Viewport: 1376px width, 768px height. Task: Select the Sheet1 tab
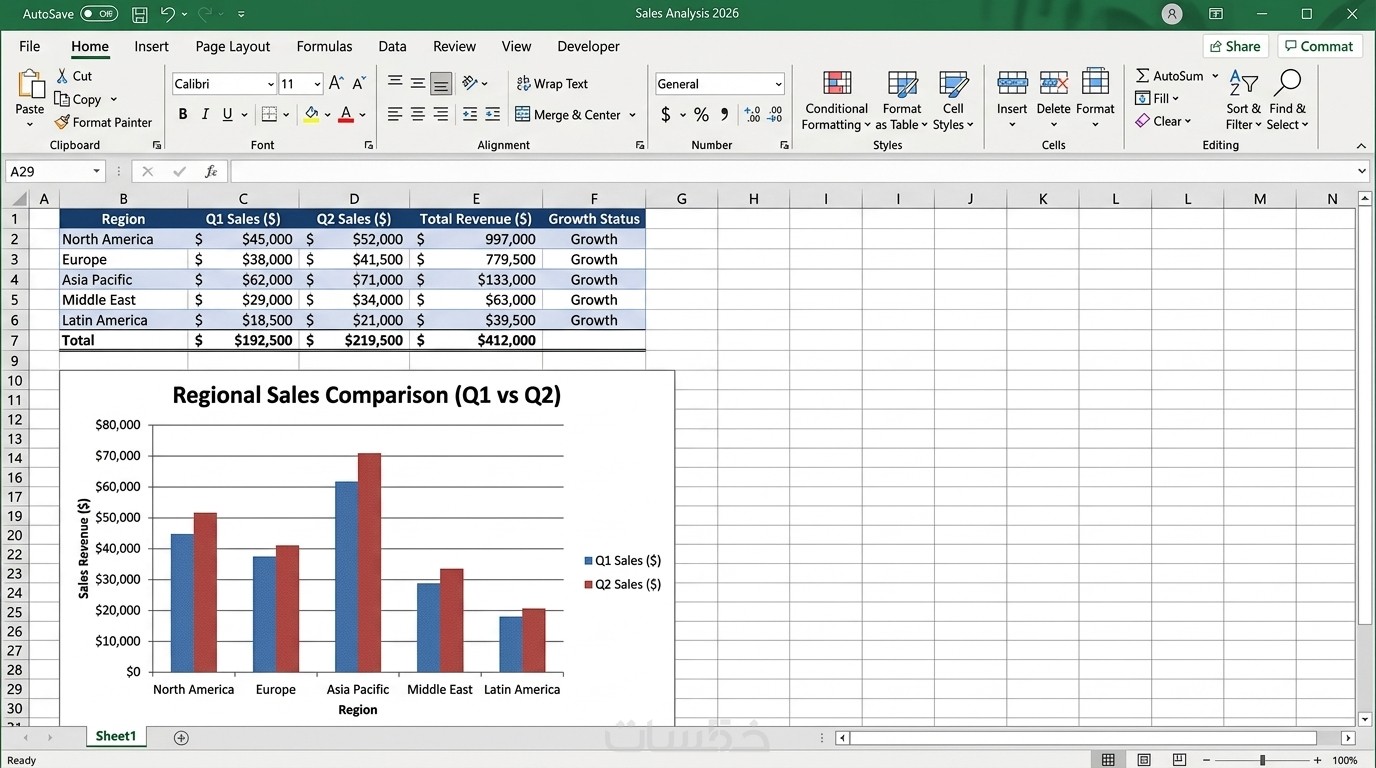click(116, 737)
